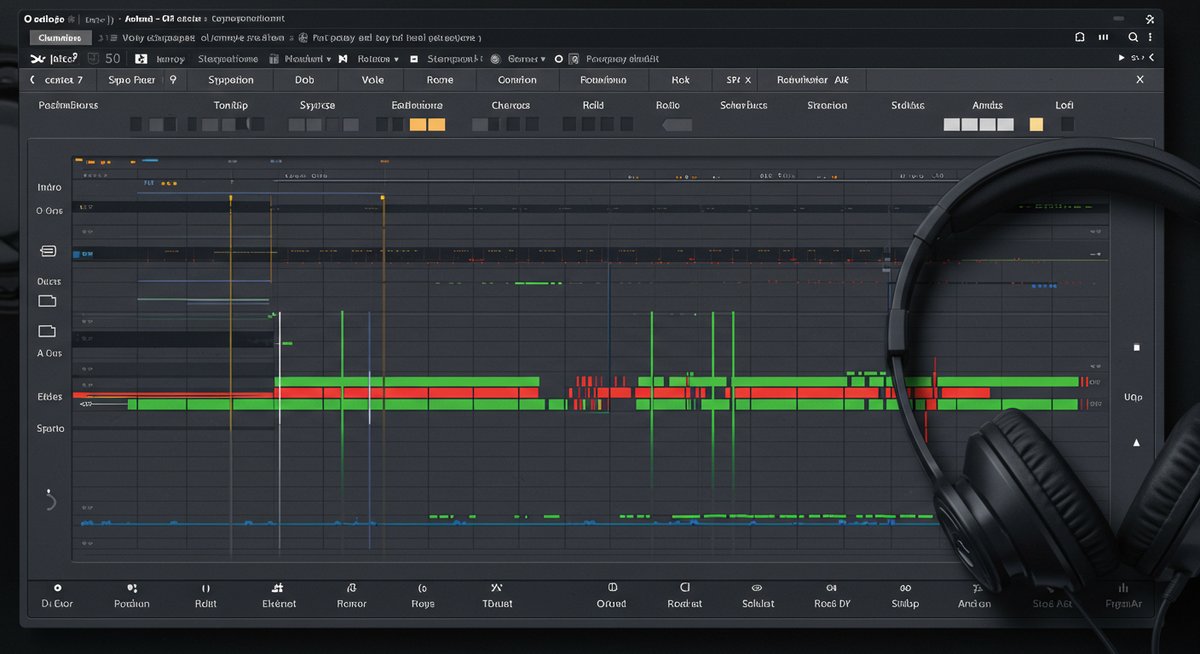Click the small white square at the right edge
The image size is (1200, 654).
[1136, 347]
